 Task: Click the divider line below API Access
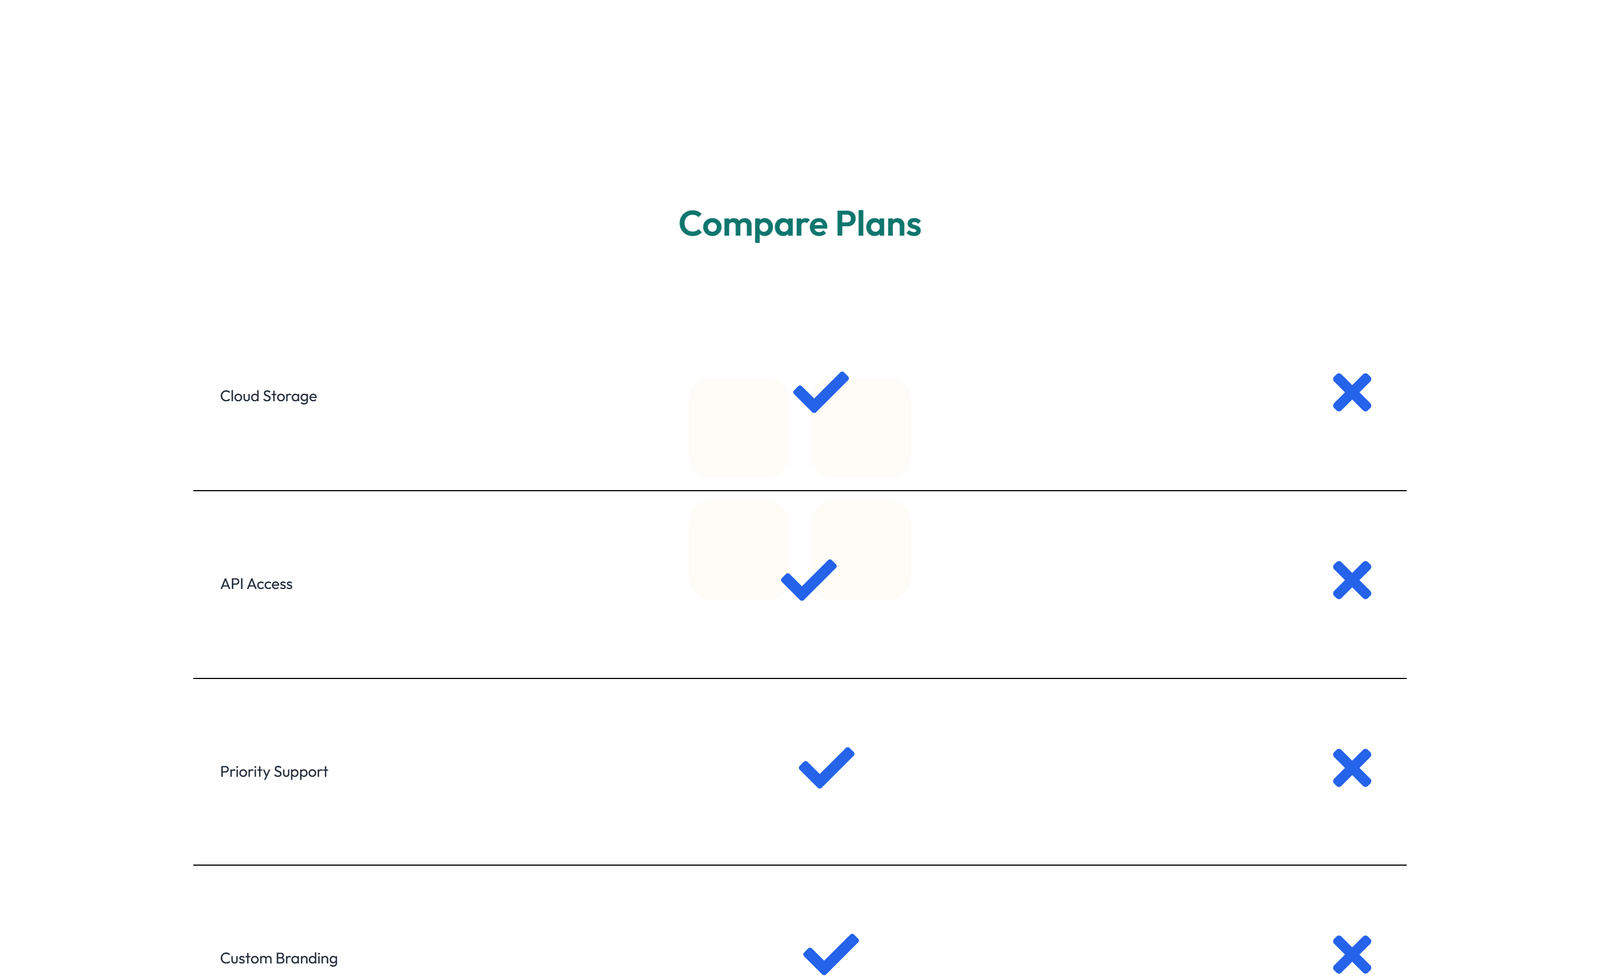800,677
